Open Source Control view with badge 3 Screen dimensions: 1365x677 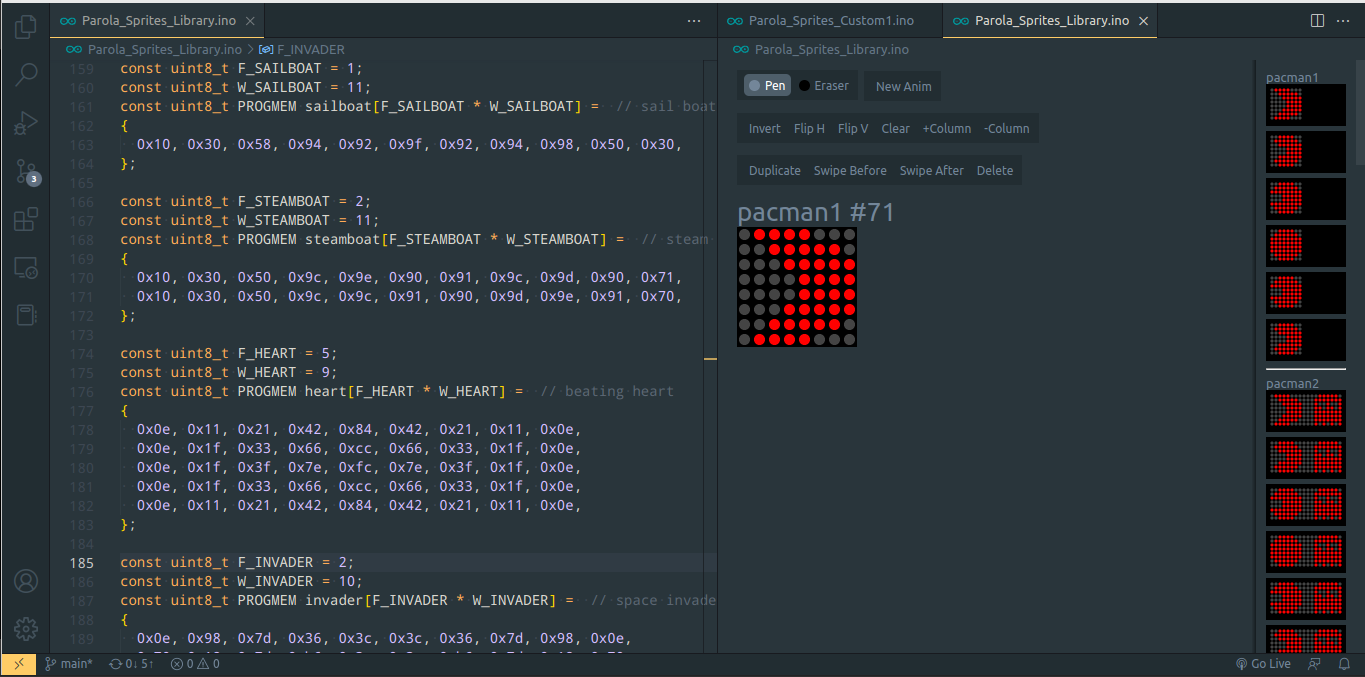click(x=26, y=171)
